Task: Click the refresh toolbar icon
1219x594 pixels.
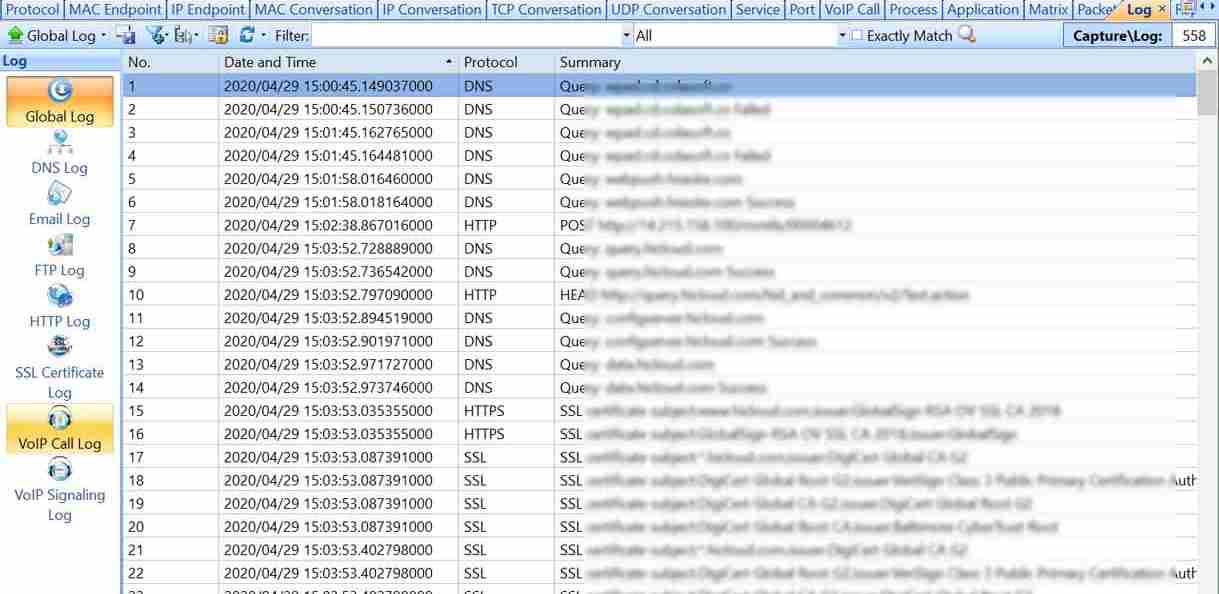Action: point(246,36)
